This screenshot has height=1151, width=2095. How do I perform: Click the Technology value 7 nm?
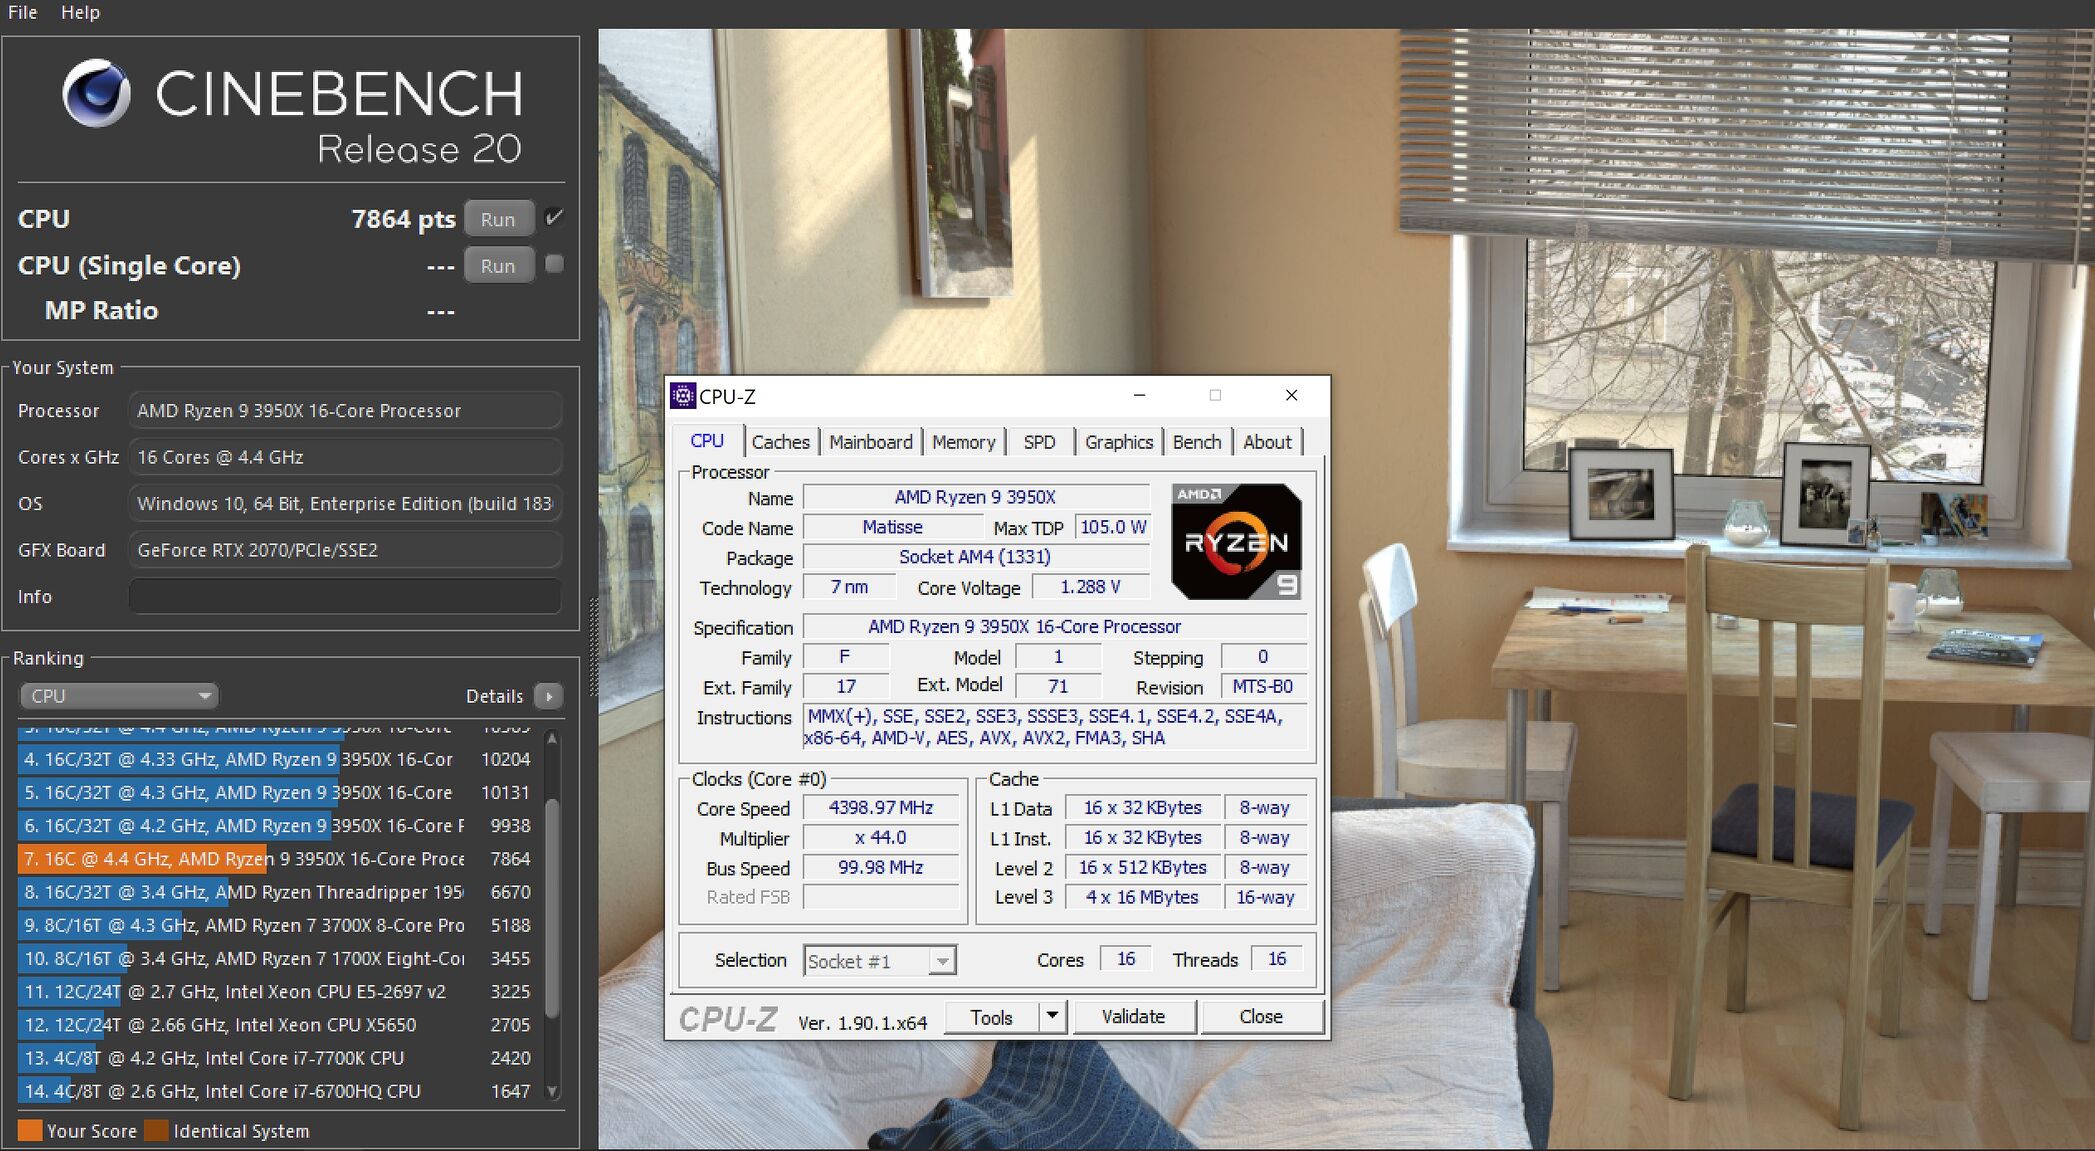coord(849,587)
